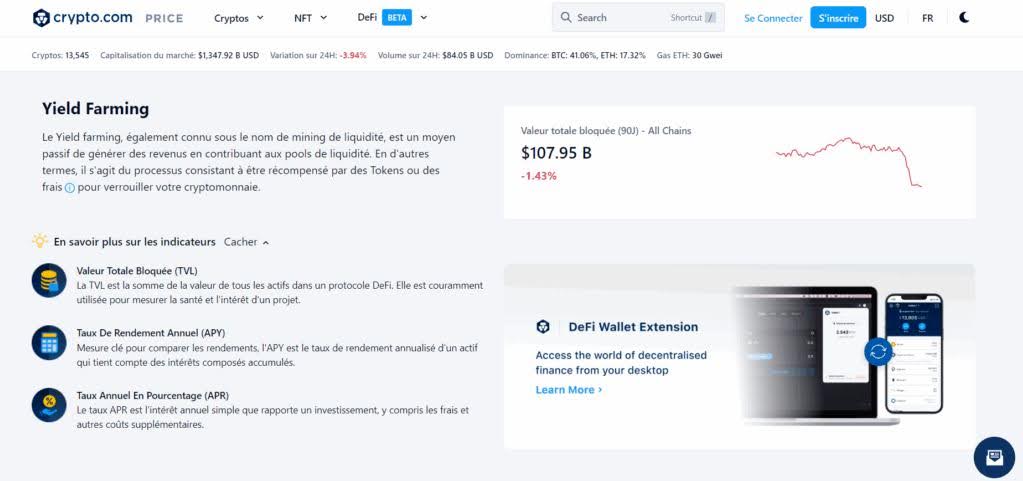Click the Valeur Totale Bloquée coins icon

pyautogui.click(x=48, y=281)
